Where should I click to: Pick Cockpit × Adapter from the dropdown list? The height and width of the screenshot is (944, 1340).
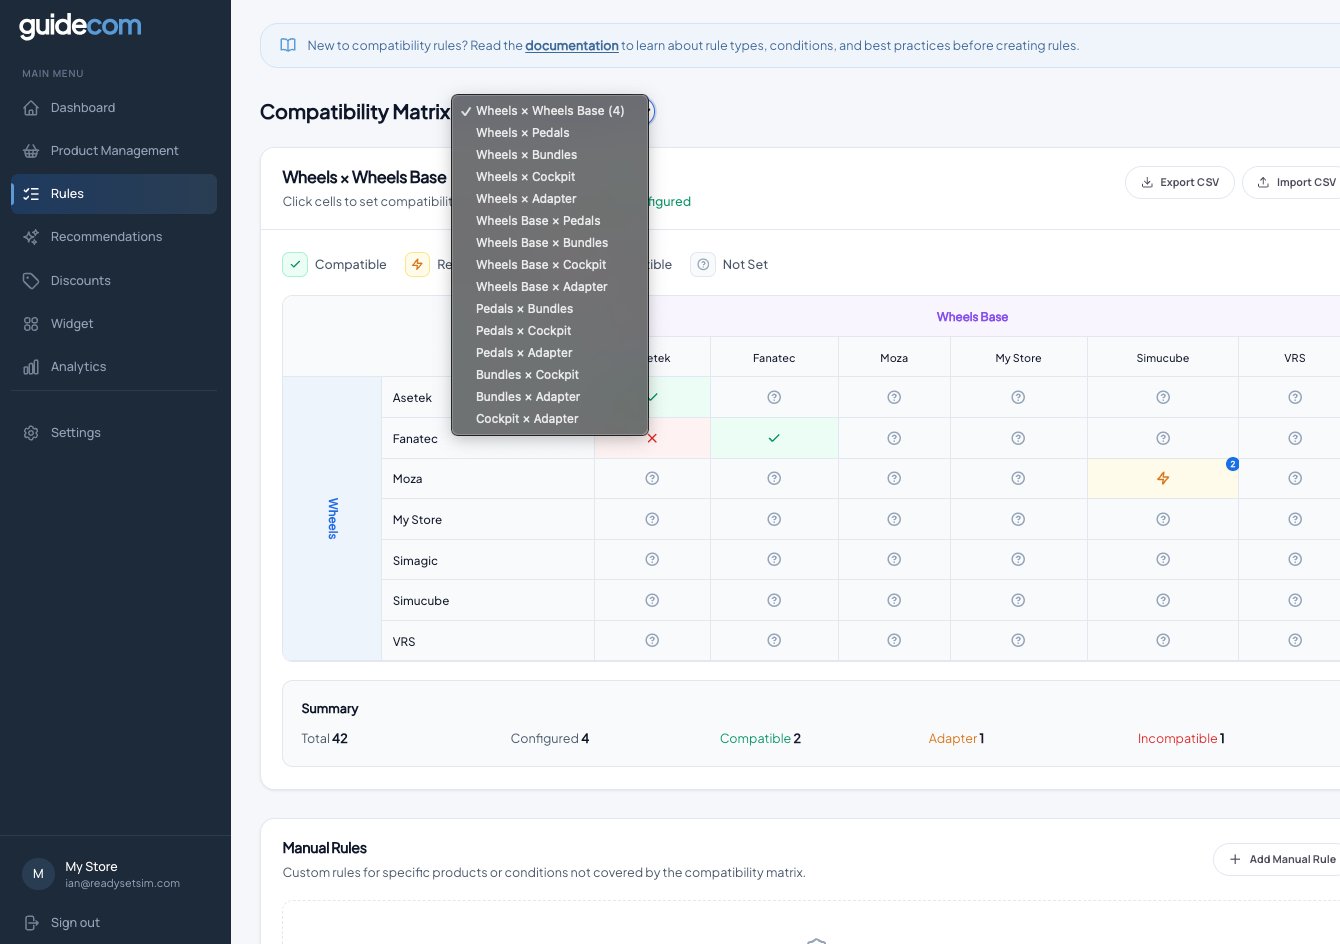click(x=527, y=418)
